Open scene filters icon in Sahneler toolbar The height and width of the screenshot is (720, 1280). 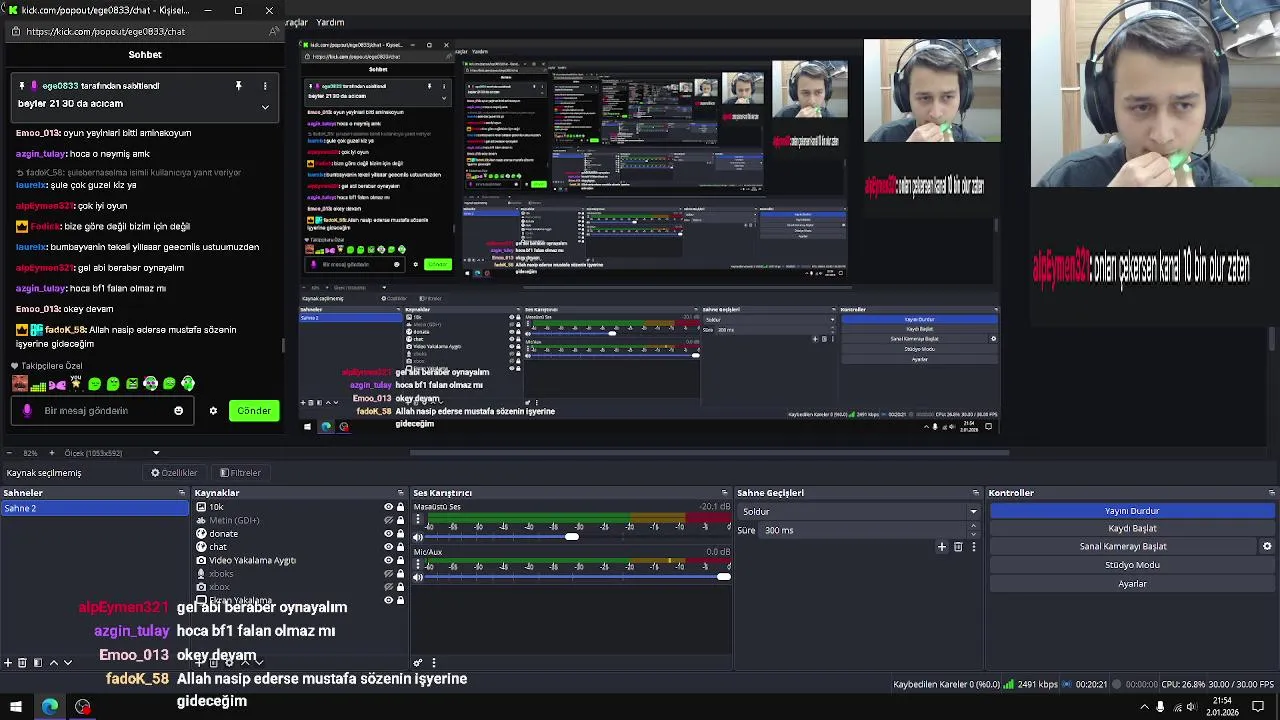click(37, 662)
